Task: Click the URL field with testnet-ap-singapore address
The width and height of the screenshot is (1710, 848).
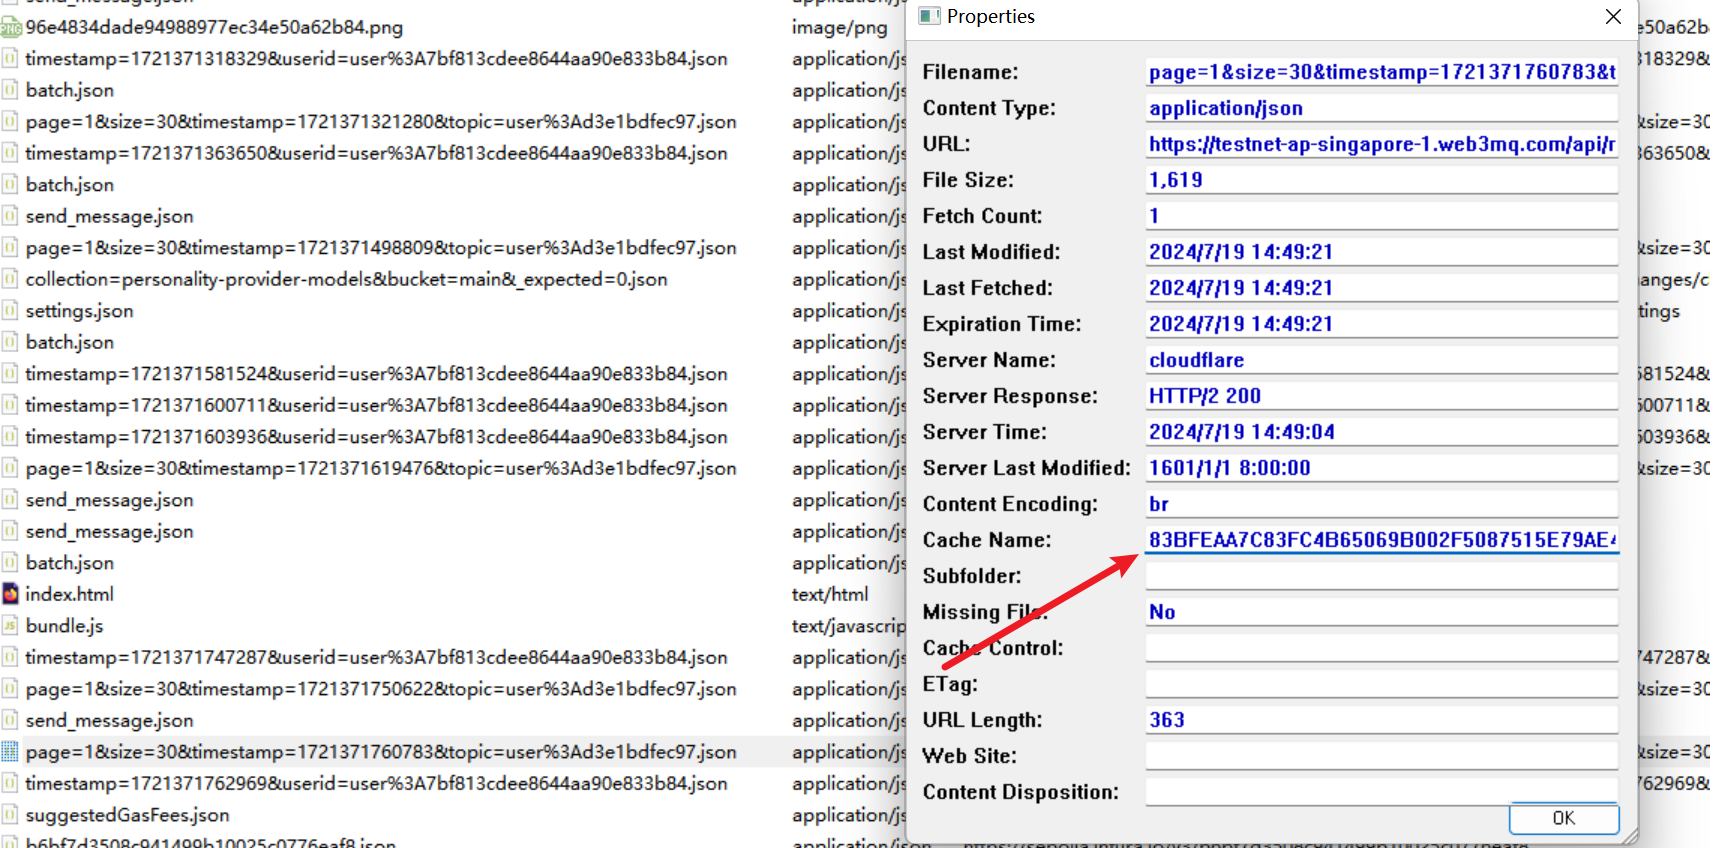Action: pyautogui.click(x=1381, y=144)
